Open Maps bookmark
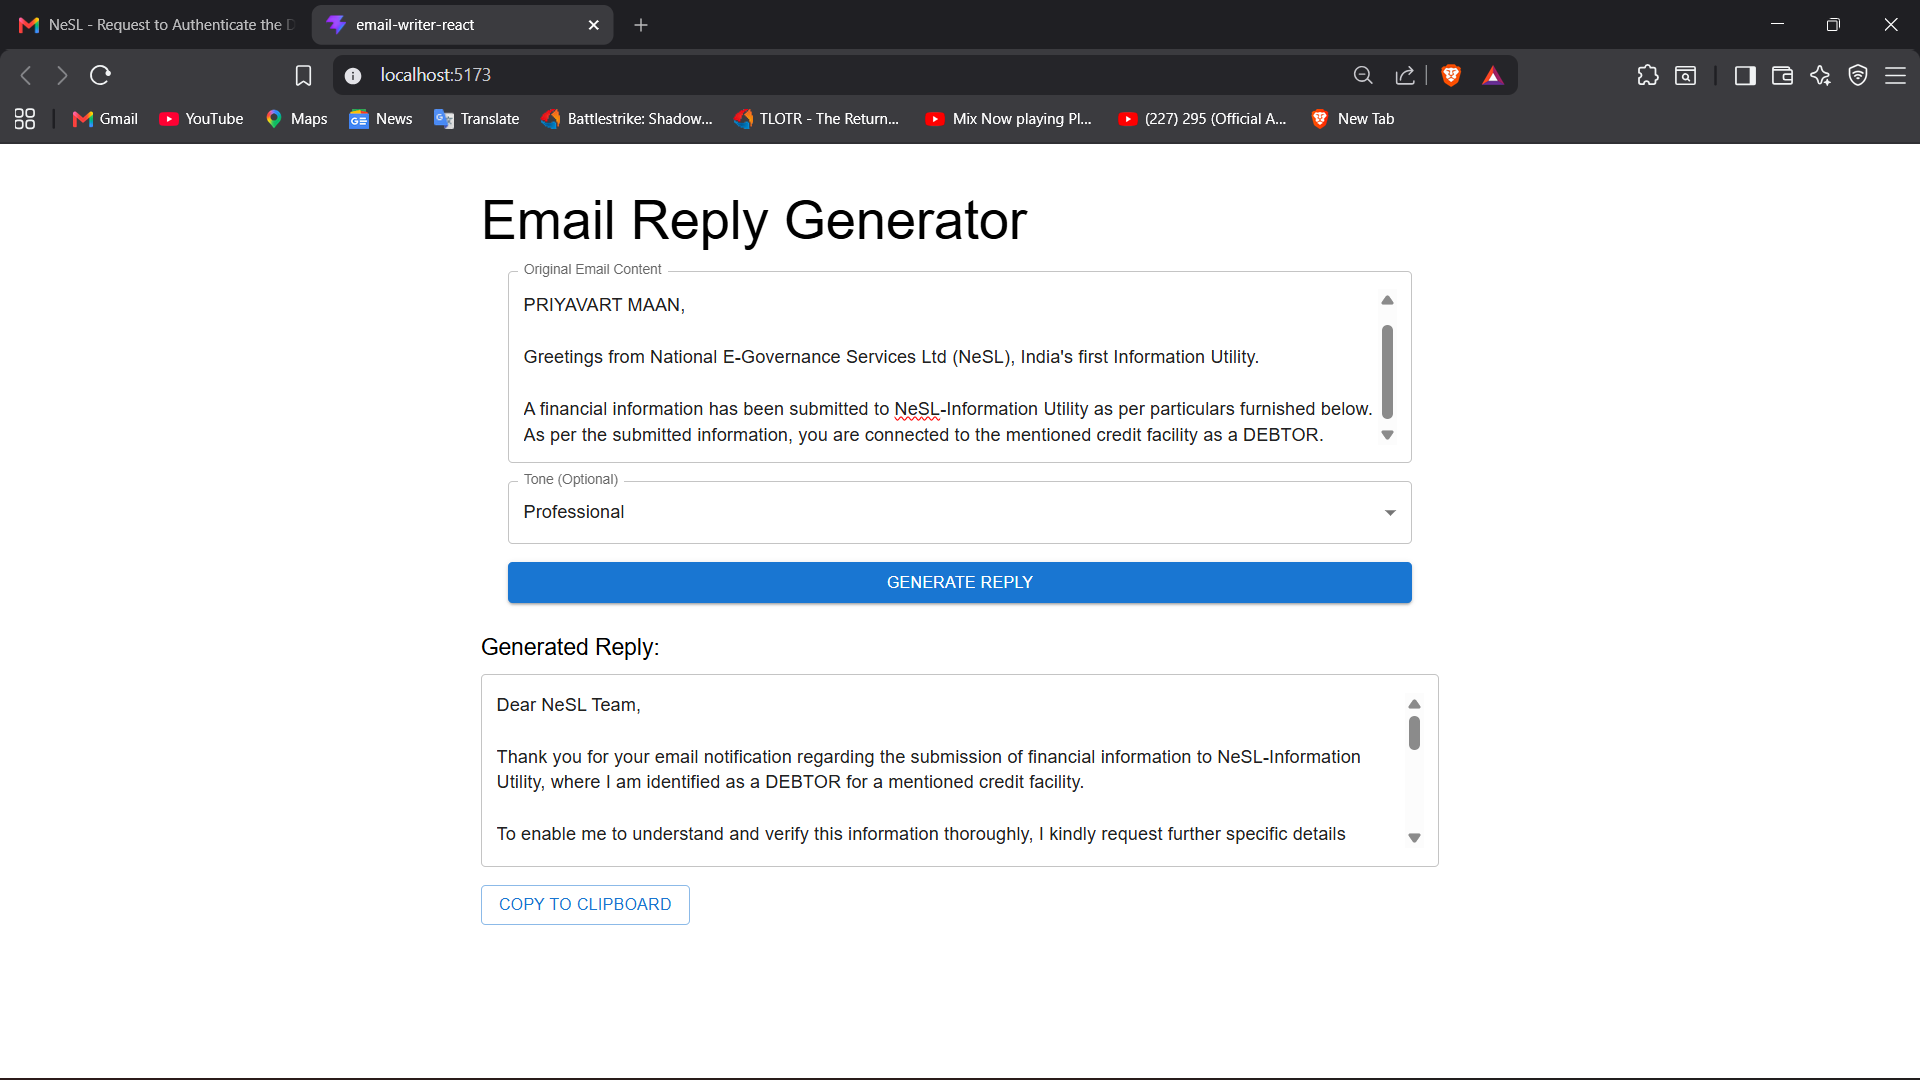This screenshot has height=1080, width=1920. tap(297, 119)
